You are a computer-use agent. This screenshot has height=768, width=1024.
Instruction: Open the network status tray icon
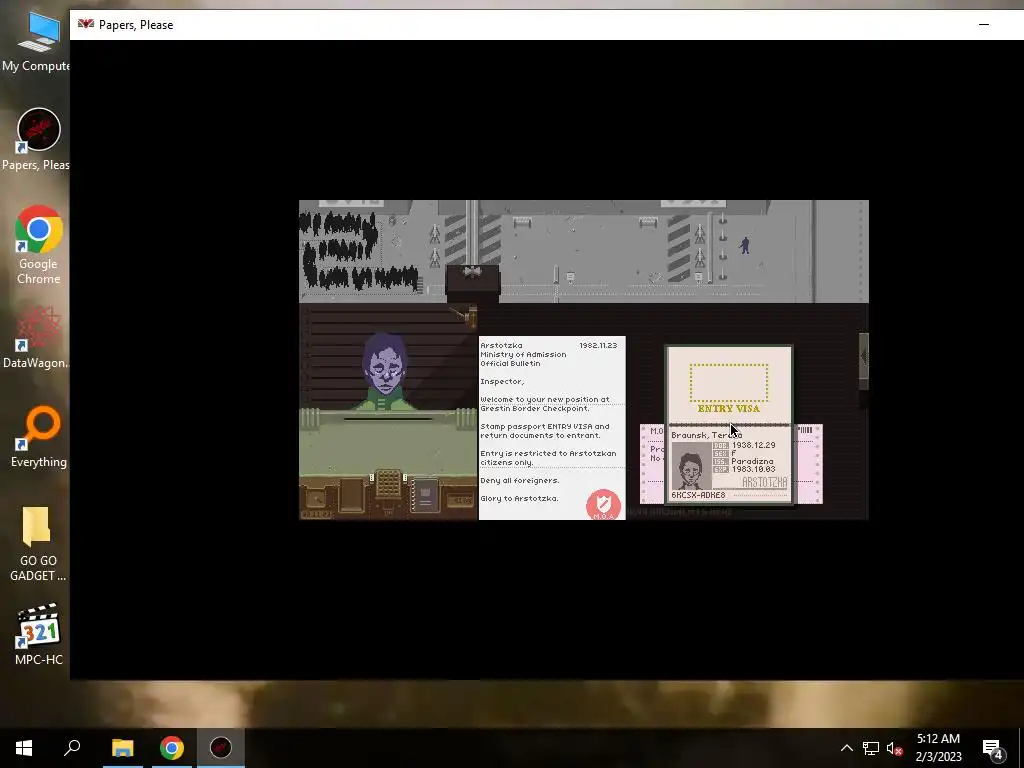pos(871,748)
